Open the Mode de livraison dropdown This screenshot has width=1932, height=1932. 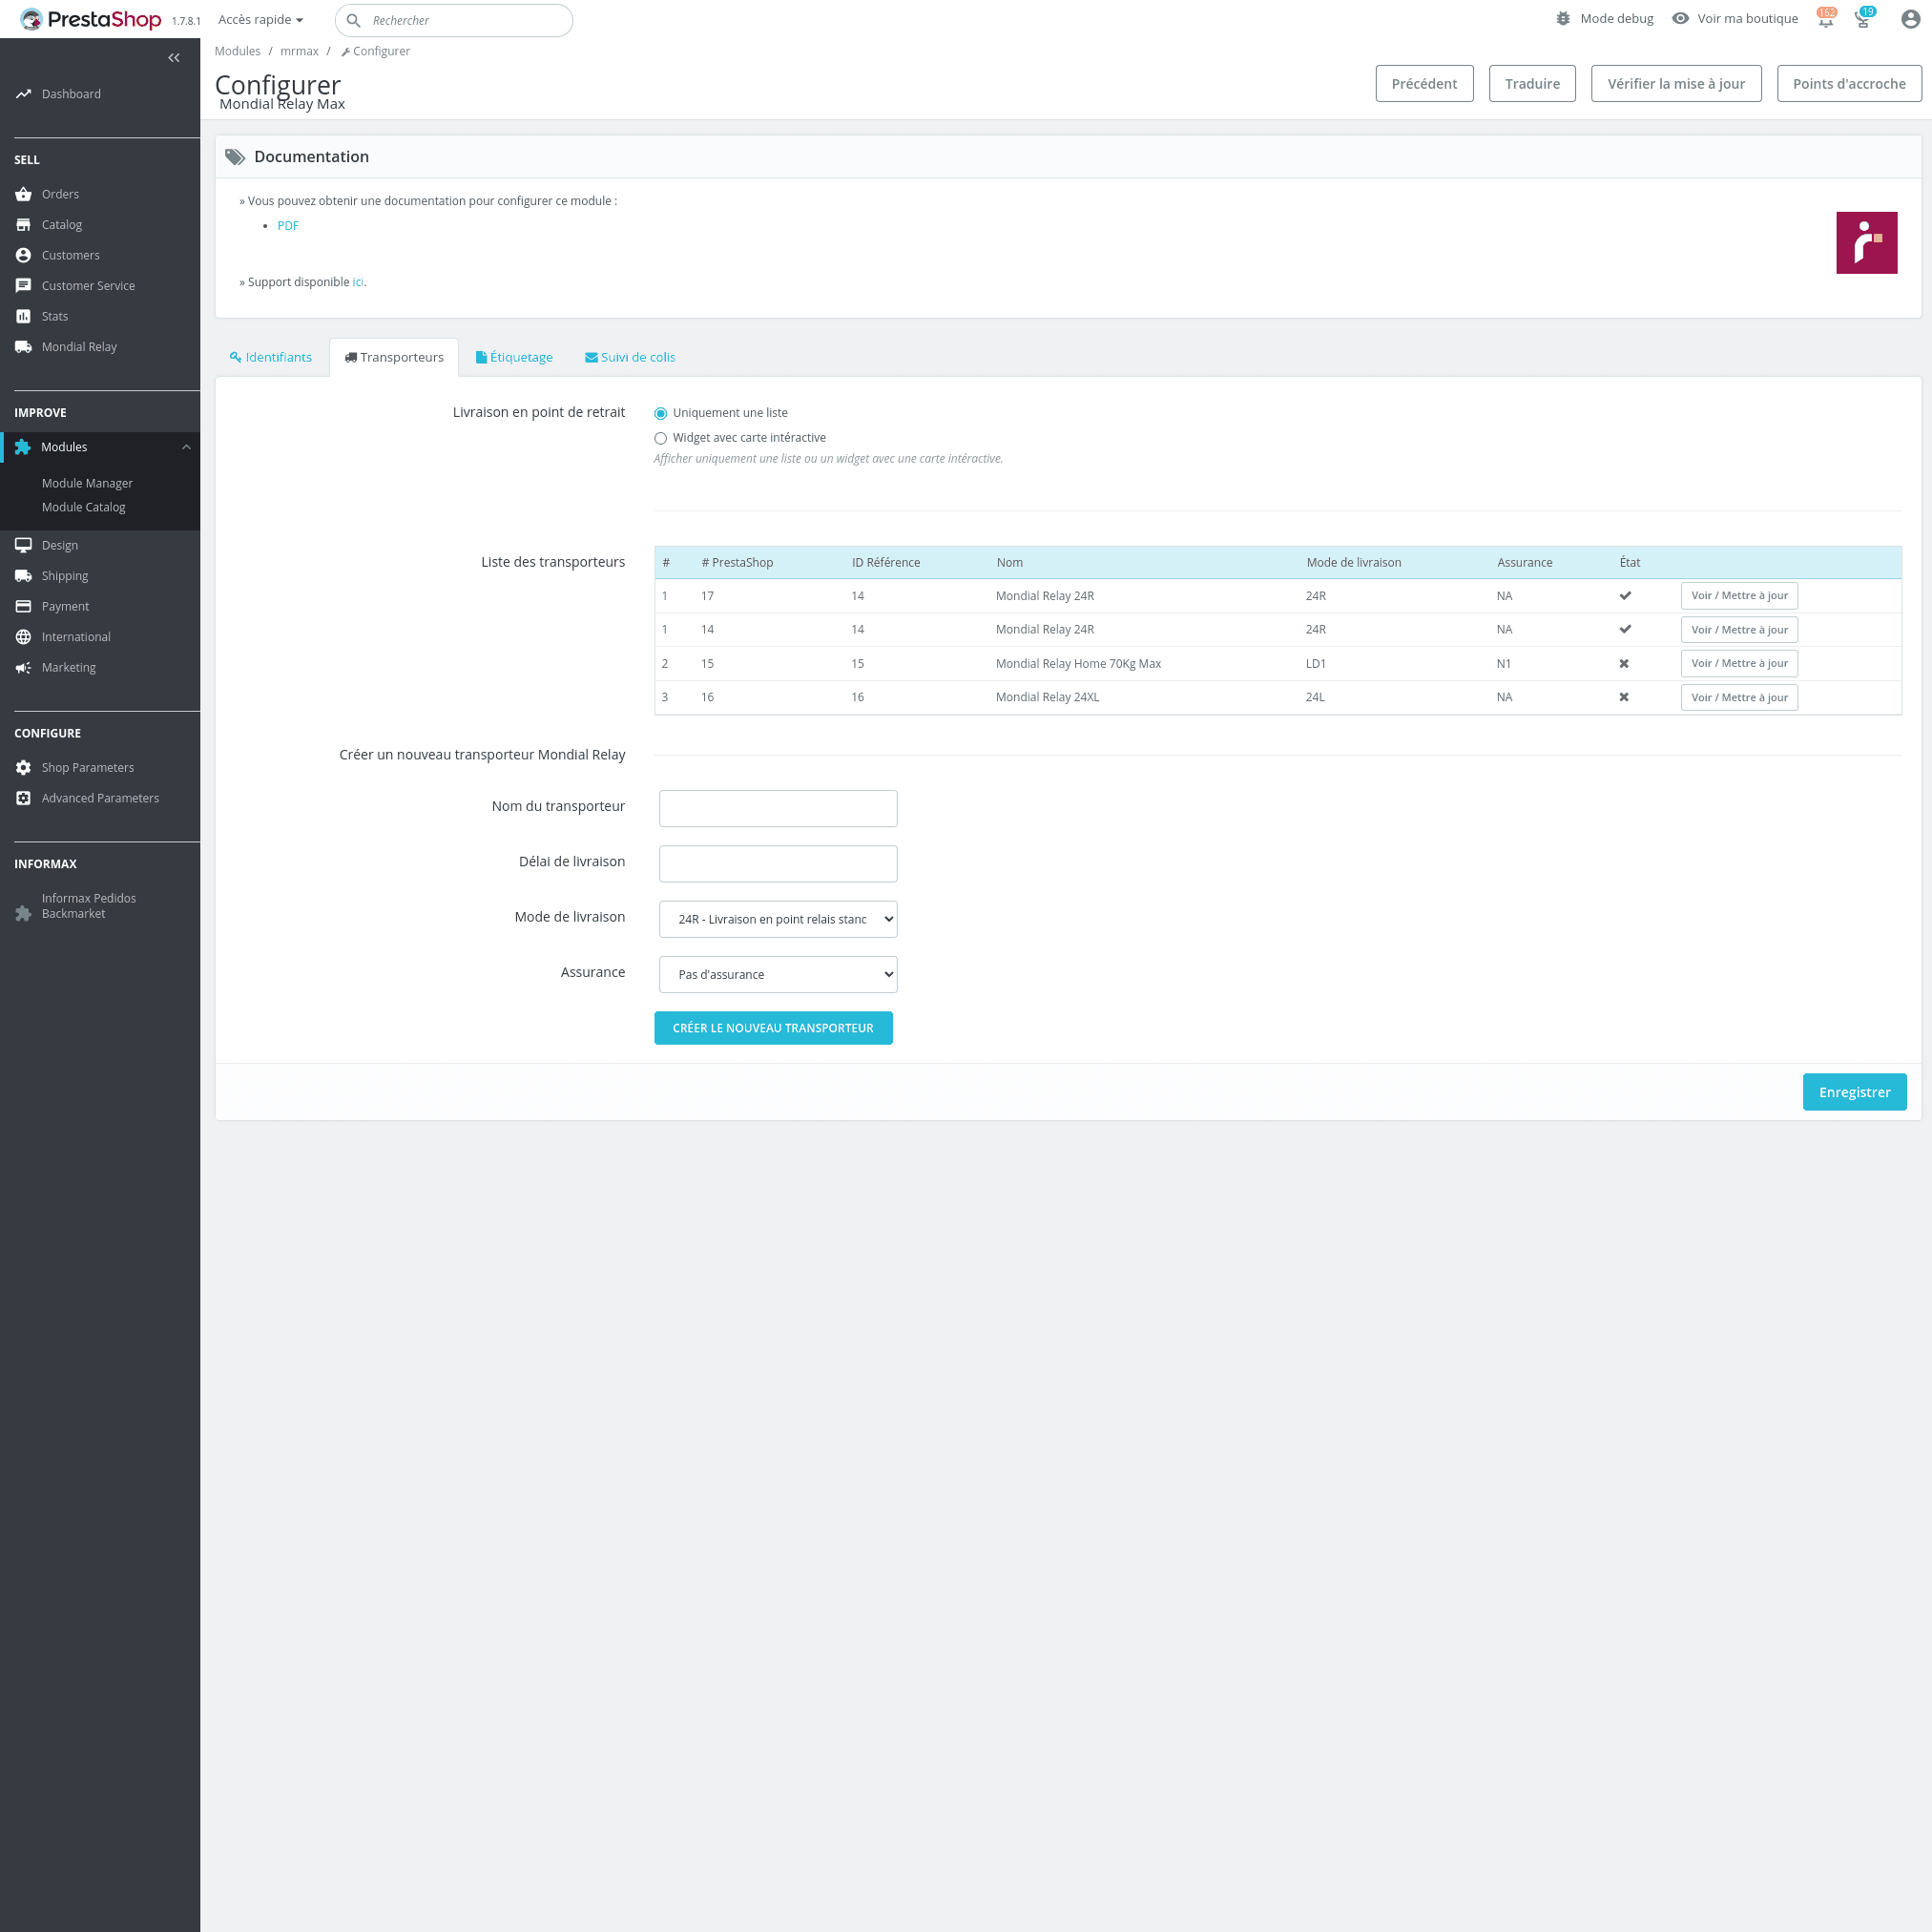[778, 919]
